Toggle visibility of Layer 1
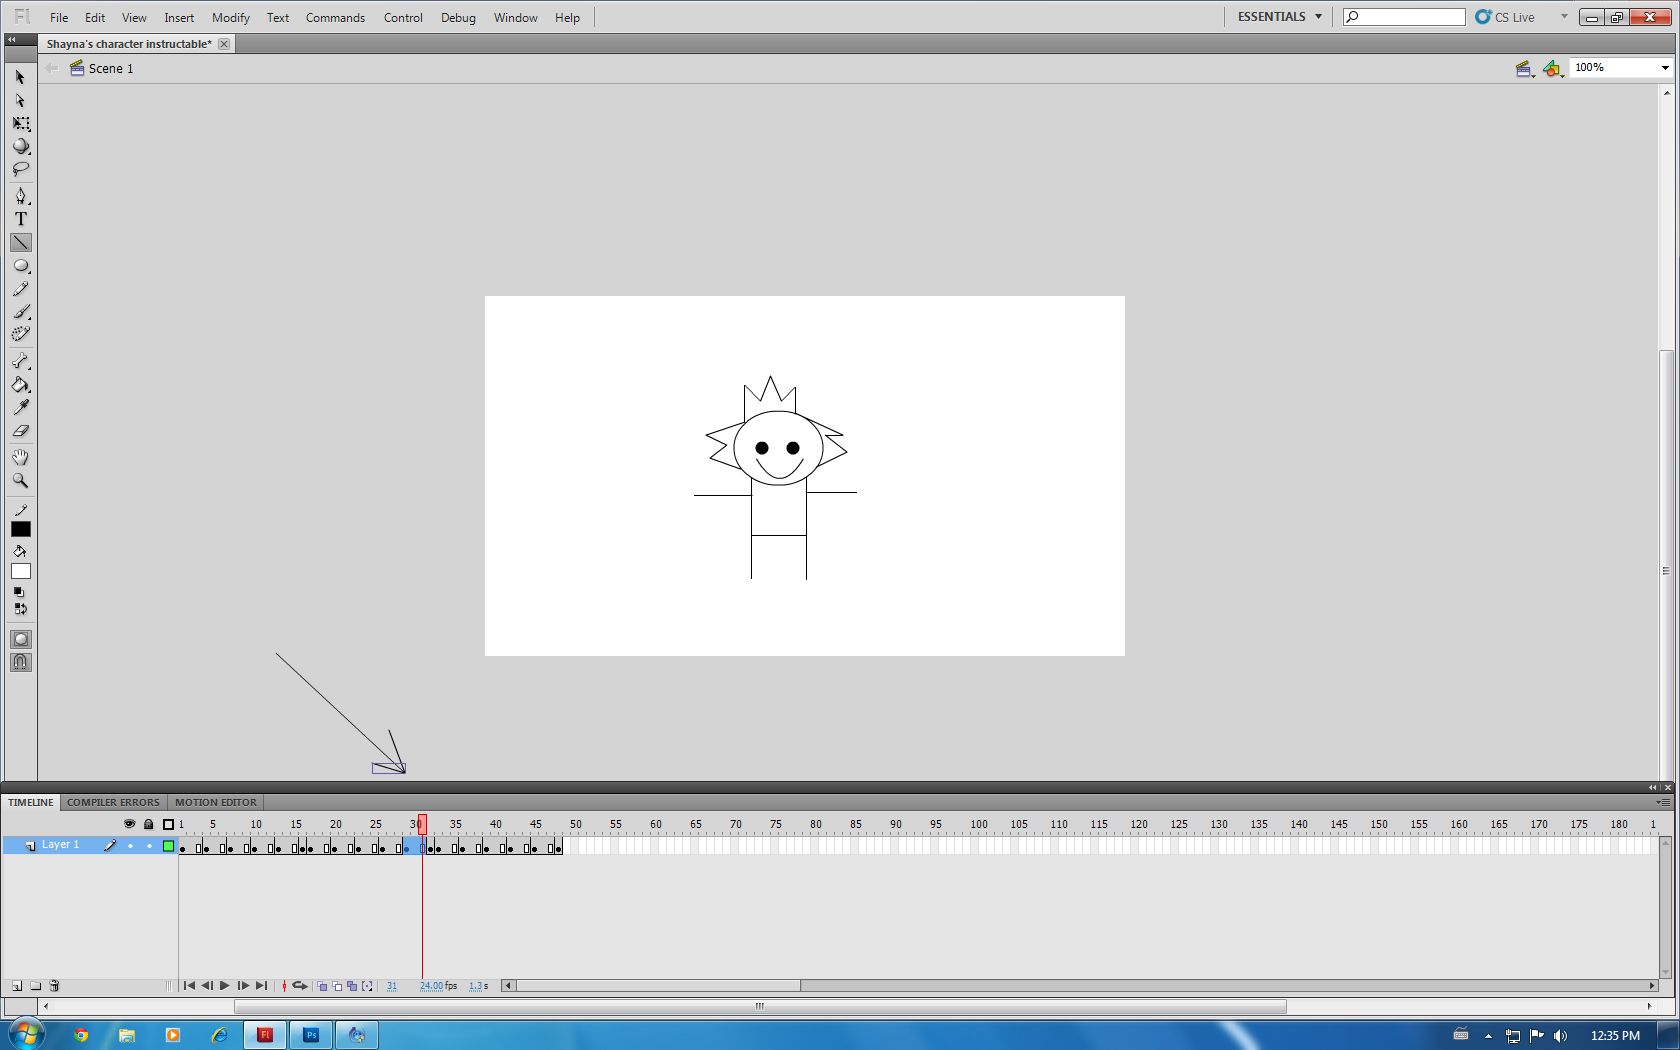The image size is (1680, 1050). pyautogui.click(x=130, y=845)
